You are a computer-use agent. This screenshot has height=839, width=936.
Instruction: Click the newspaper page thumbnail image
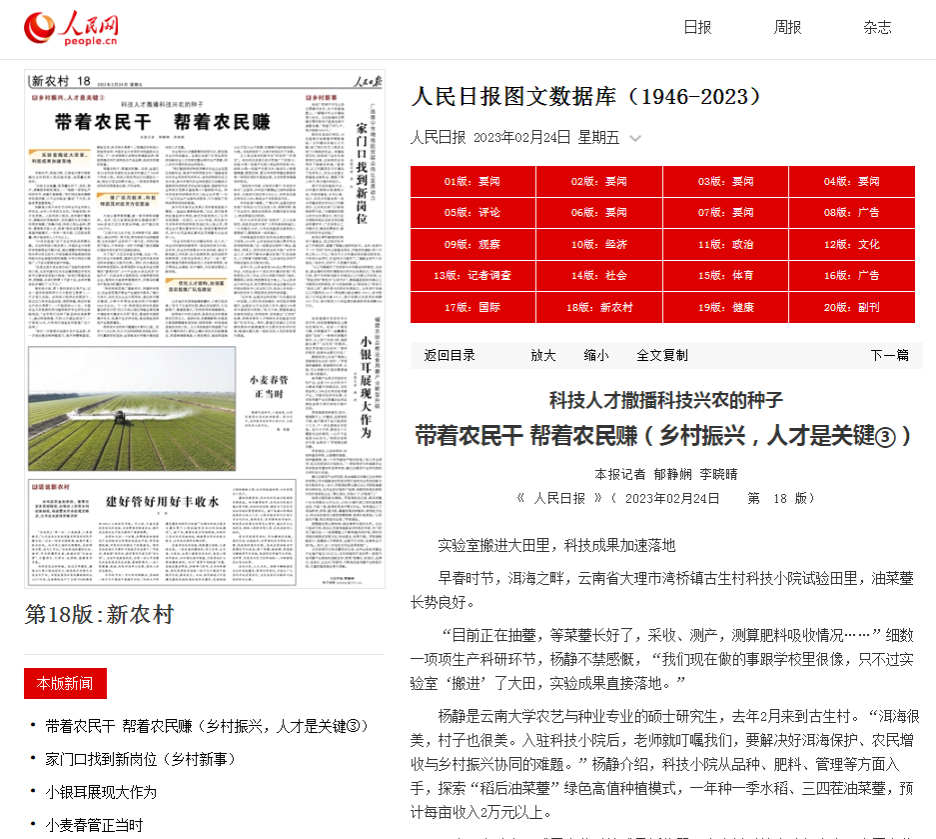point(204,329)
